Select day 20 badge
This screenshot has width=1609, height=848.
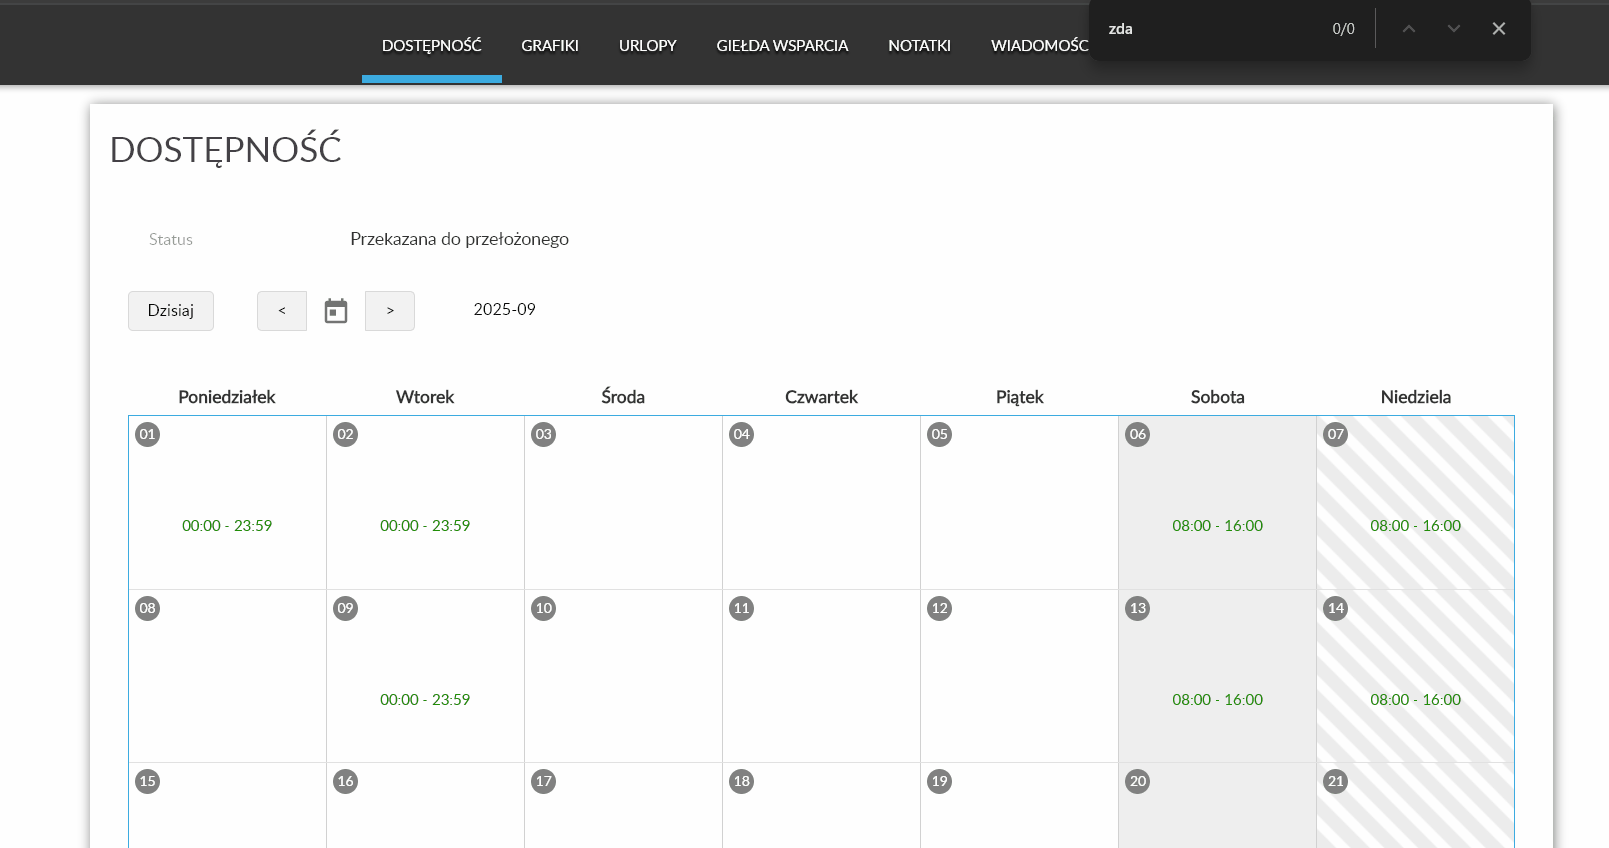[1137, 781]
